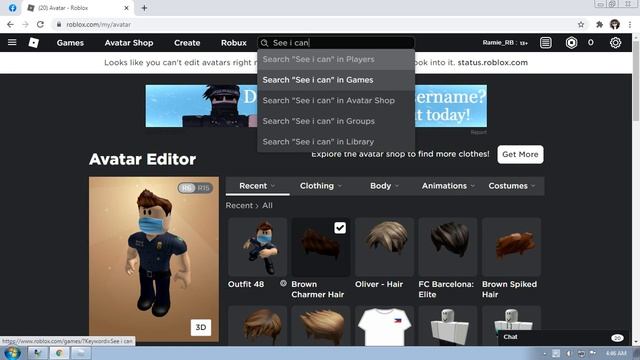This screenshot has width=640, height=360.
Task: Reload the Roblox page
Action: point(40,24)
